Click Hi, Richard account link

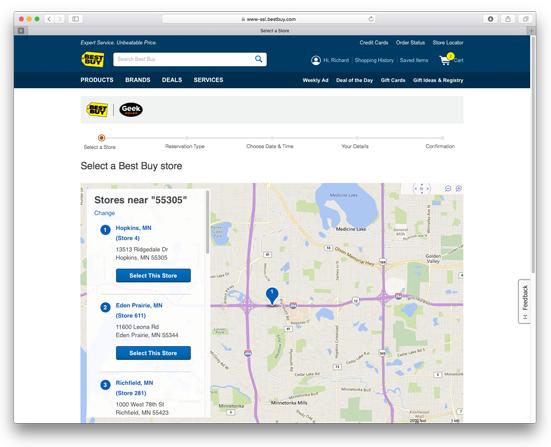[x=336, y=60]
